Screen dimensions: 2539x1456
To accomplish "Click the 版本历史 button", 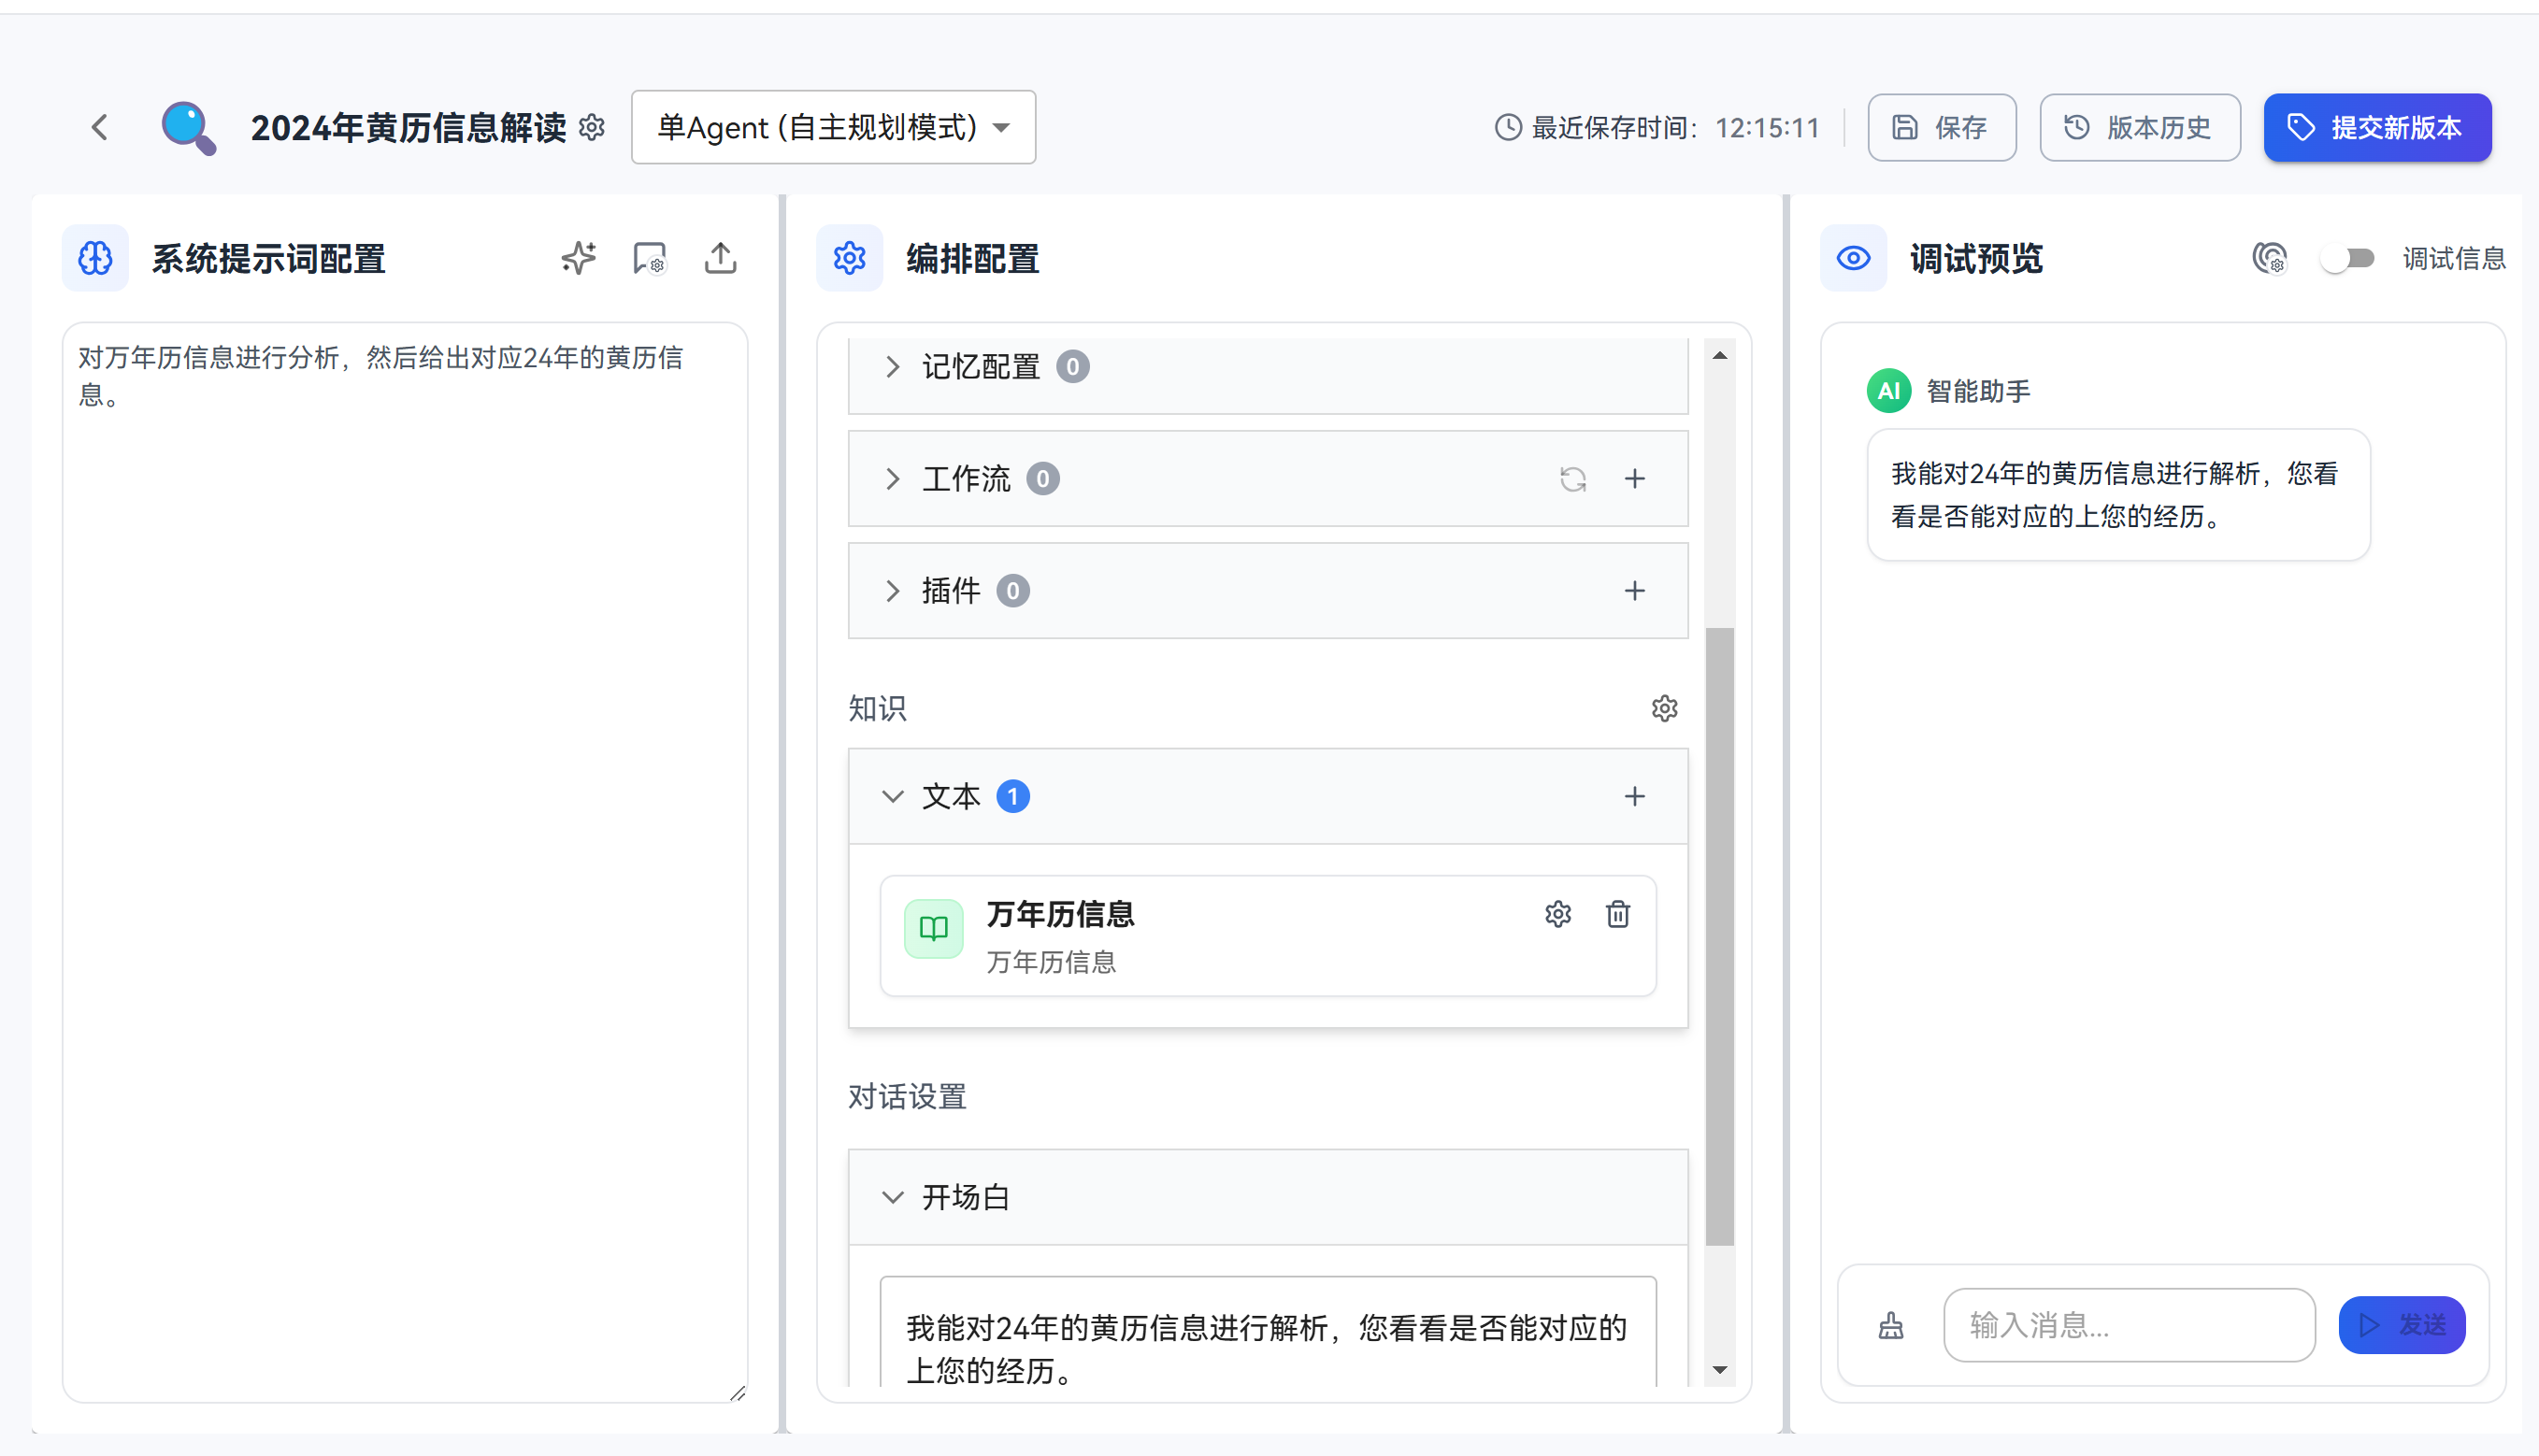I will [x=2139, y=128].
